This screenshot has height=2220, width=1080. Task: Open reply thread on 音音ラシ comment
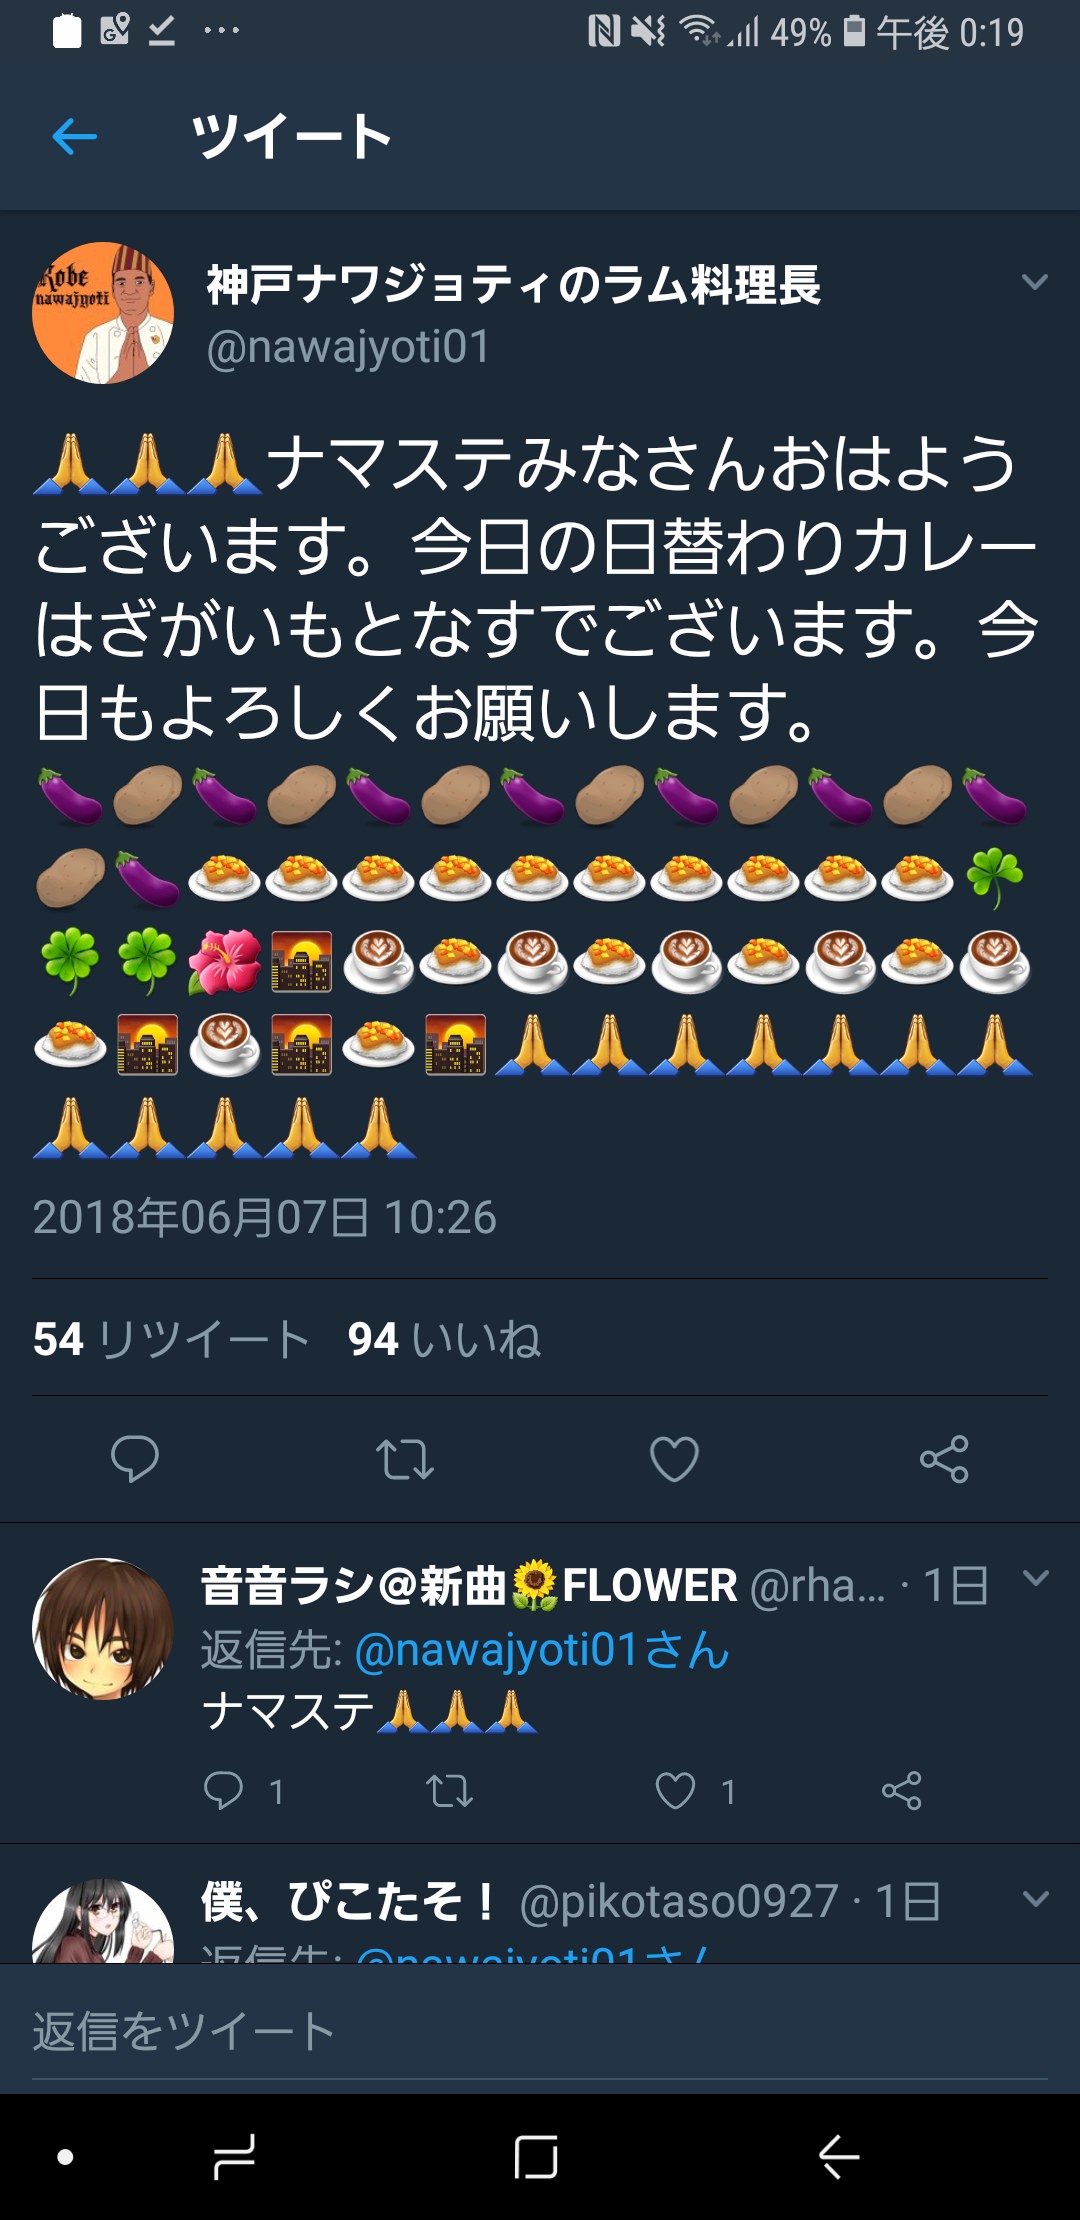pos(223,1790)
